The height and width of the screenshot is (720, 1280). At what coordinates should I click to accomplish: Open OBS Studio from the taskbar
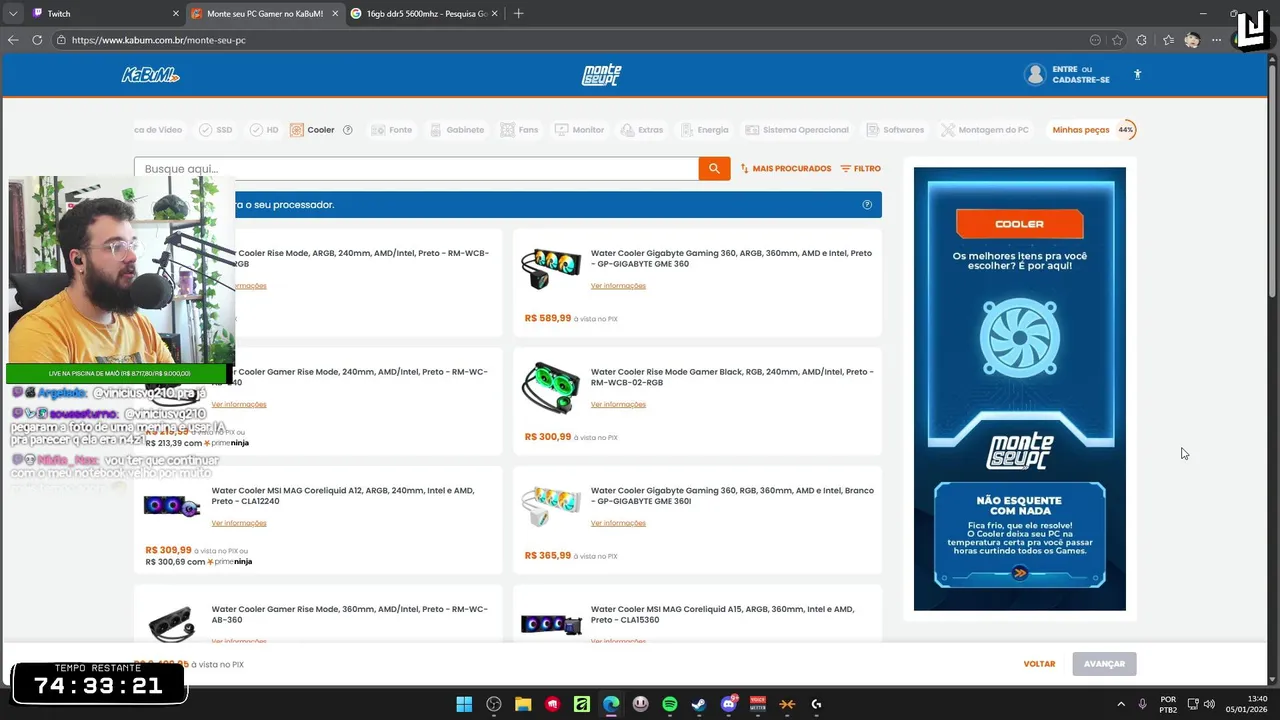tap(494, 704)
